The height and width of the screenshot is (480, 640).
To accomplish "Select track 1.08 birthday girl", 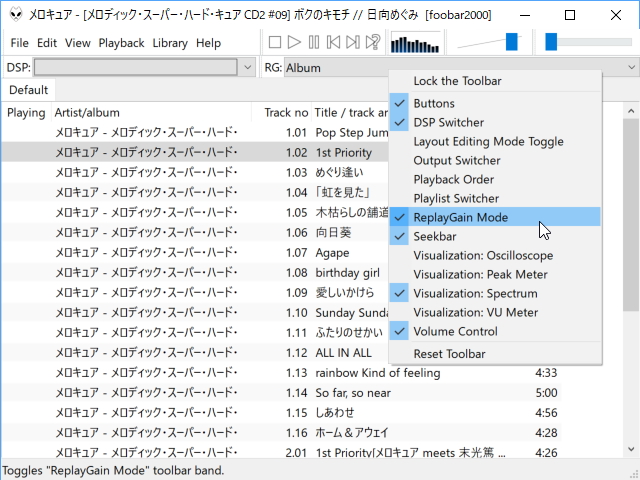I will tap(195, 272).
